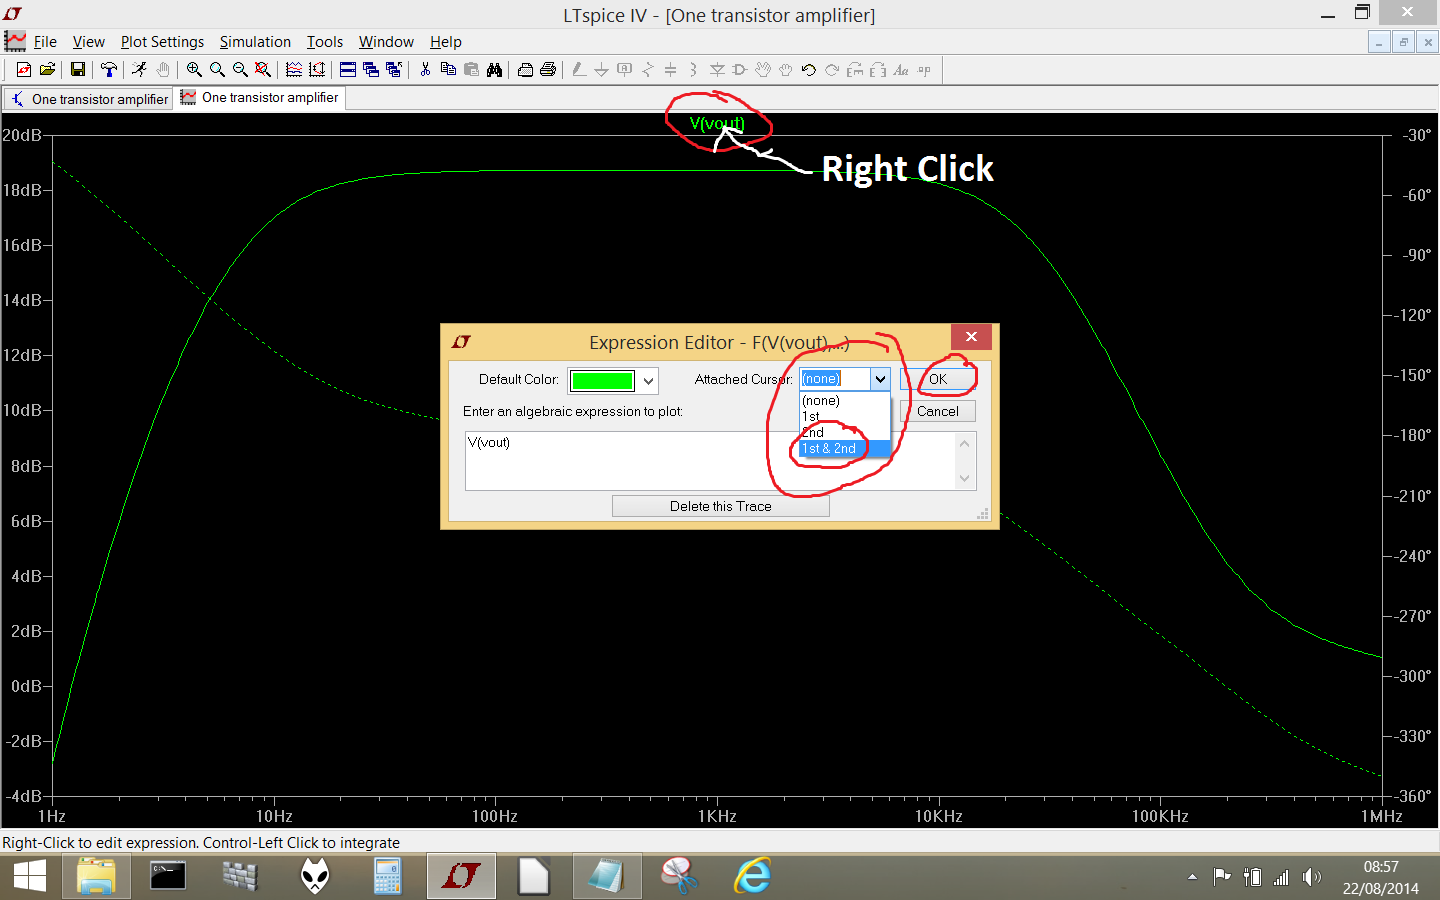Choose '1st' in cursor dropdown list
1440x900 pixels.
pos(845,416)
